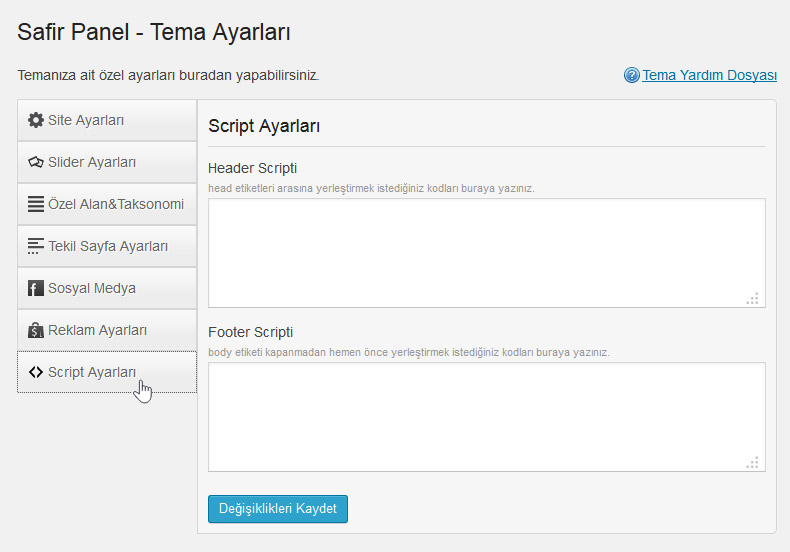The image size is (790, 552).
Task: Open the Site Ayarları tab
Action: click(107, 120)
